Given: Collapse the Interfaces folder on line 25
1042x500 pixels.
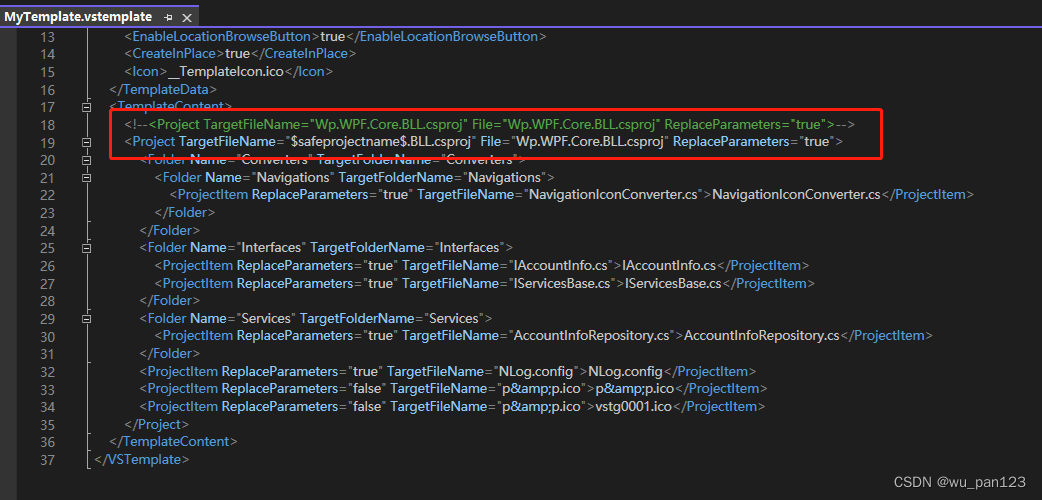Looking at the screenshot, I should 86,247.
